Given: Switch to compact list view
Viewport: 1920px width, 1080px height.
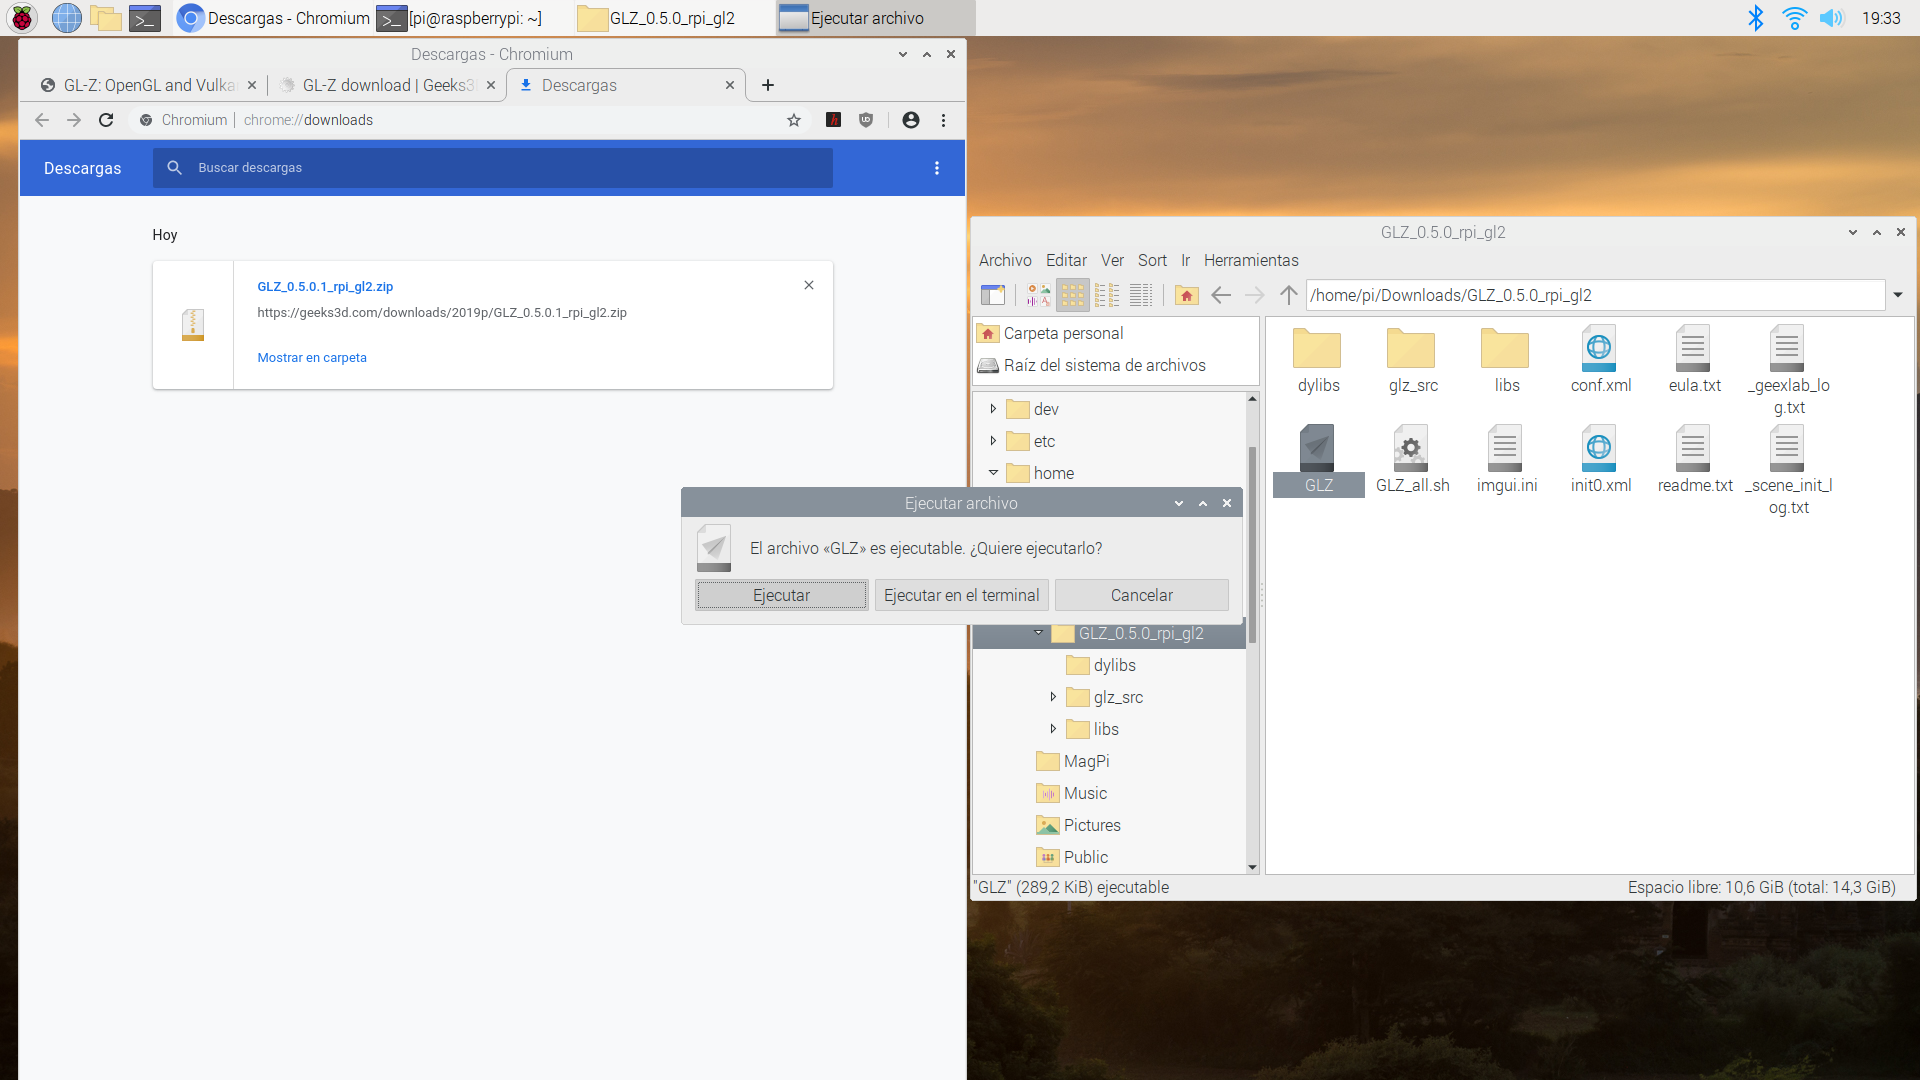Looking at the screenshot, I should coord(1107,295).
